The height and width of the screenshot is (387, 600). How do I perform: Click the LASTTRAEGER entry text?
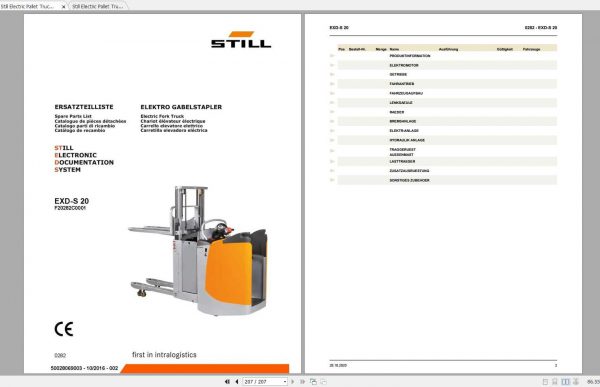pos(402,162)
